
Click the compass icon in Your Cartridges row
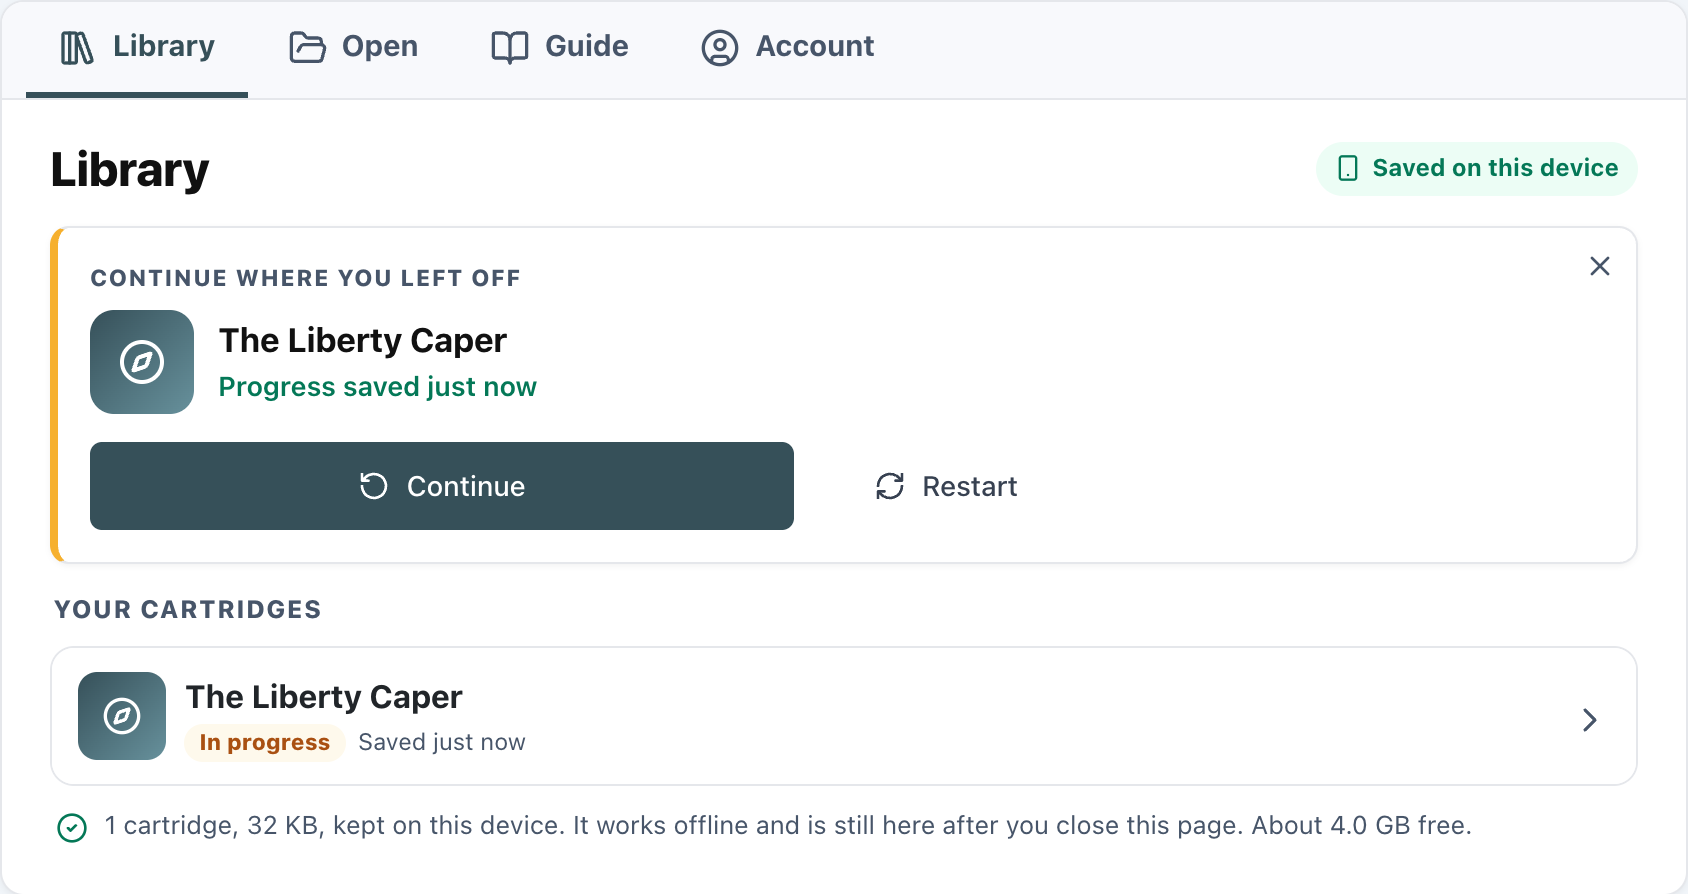click(122, 716)
